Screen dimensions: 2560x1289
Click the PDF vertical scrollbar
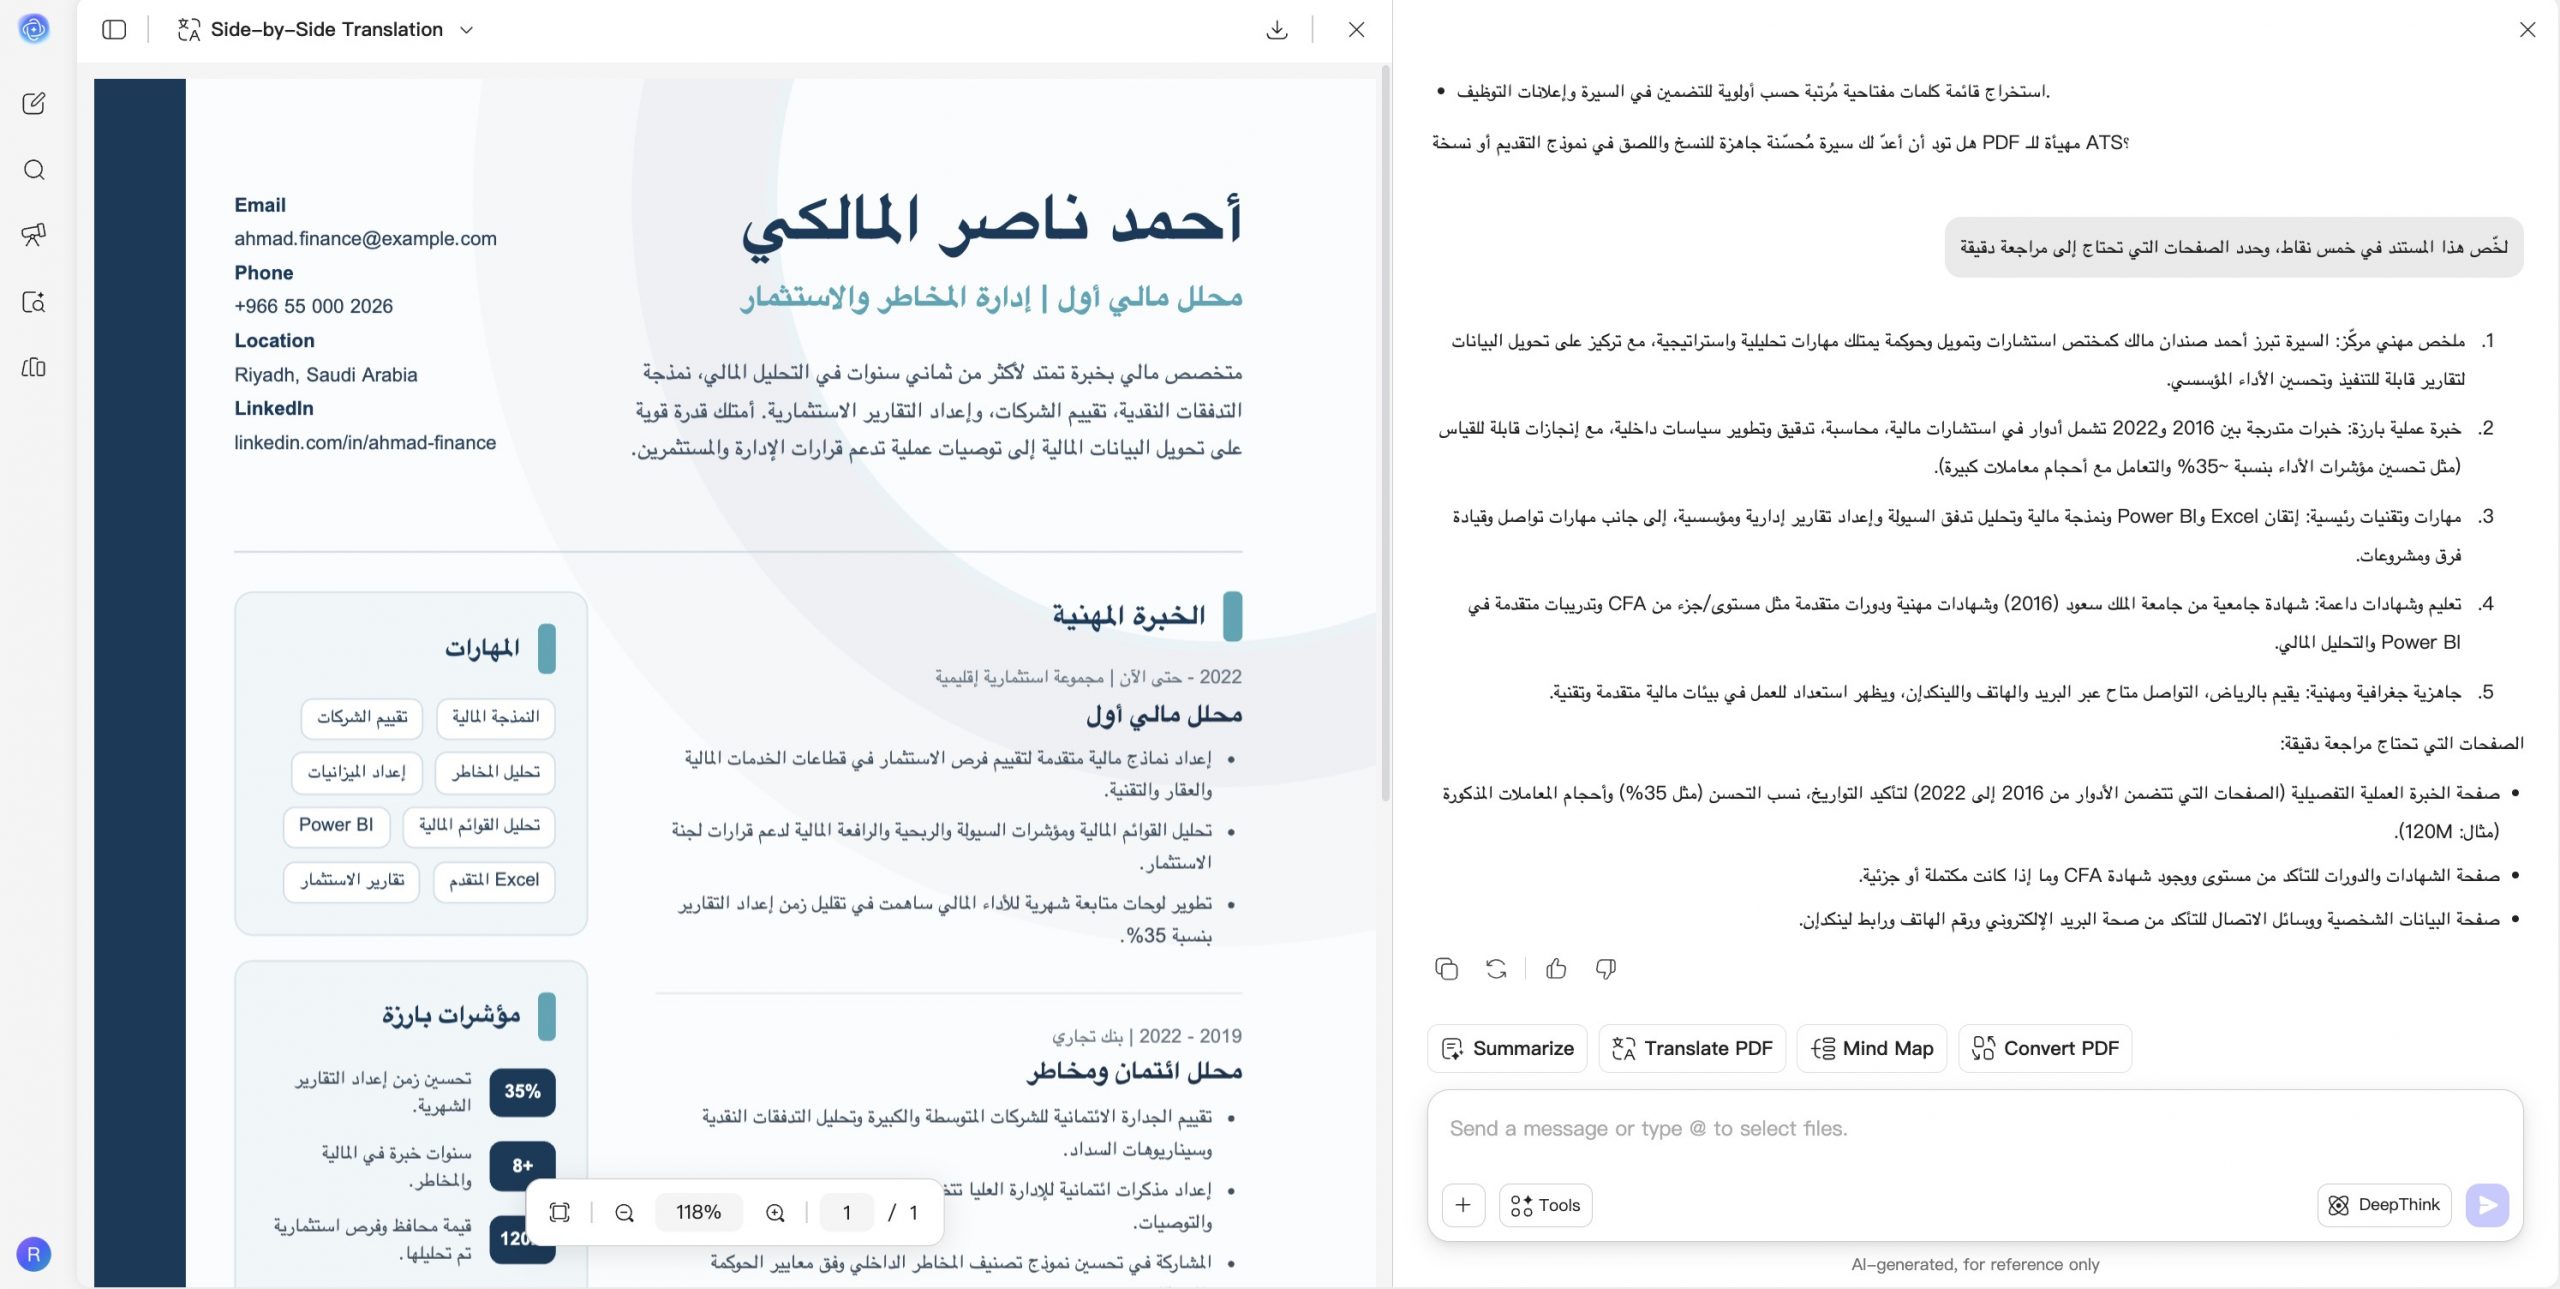pos(1385,433)
